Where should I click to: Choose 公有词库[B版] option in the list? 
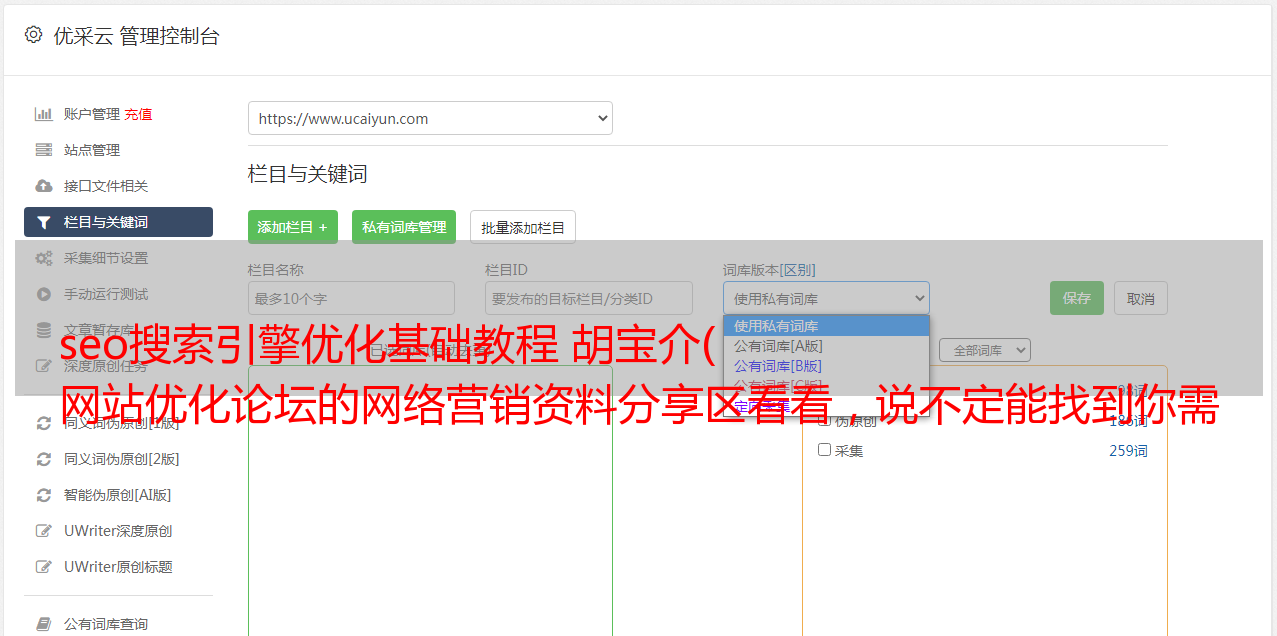pos(826,366)
